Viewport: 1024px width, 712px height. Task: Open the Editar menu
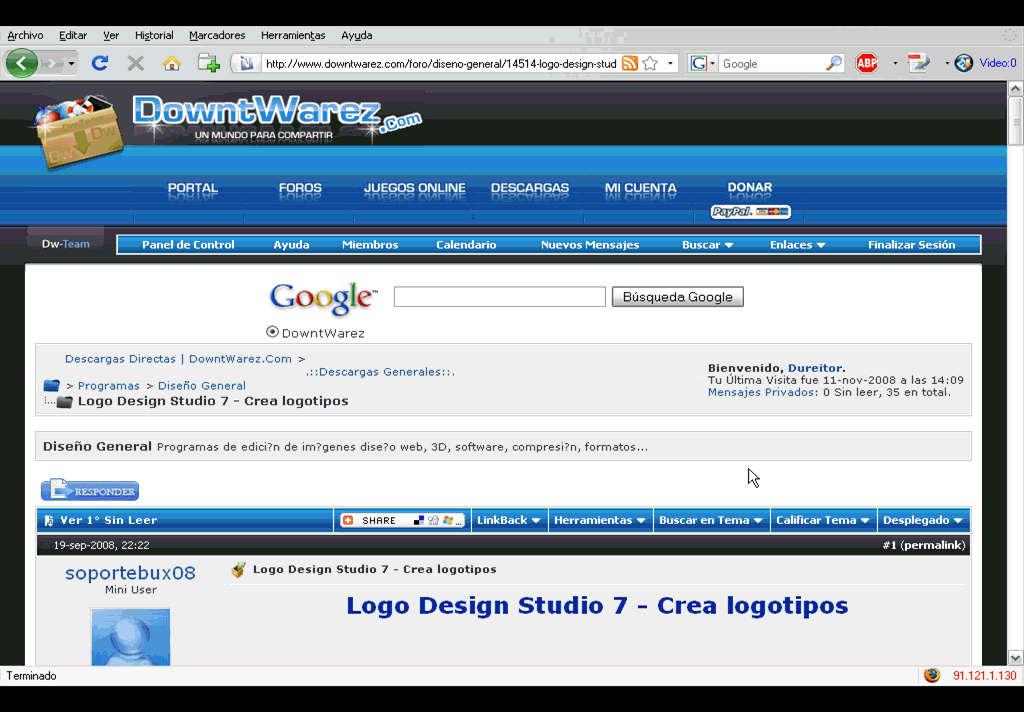tap(72, 35)
